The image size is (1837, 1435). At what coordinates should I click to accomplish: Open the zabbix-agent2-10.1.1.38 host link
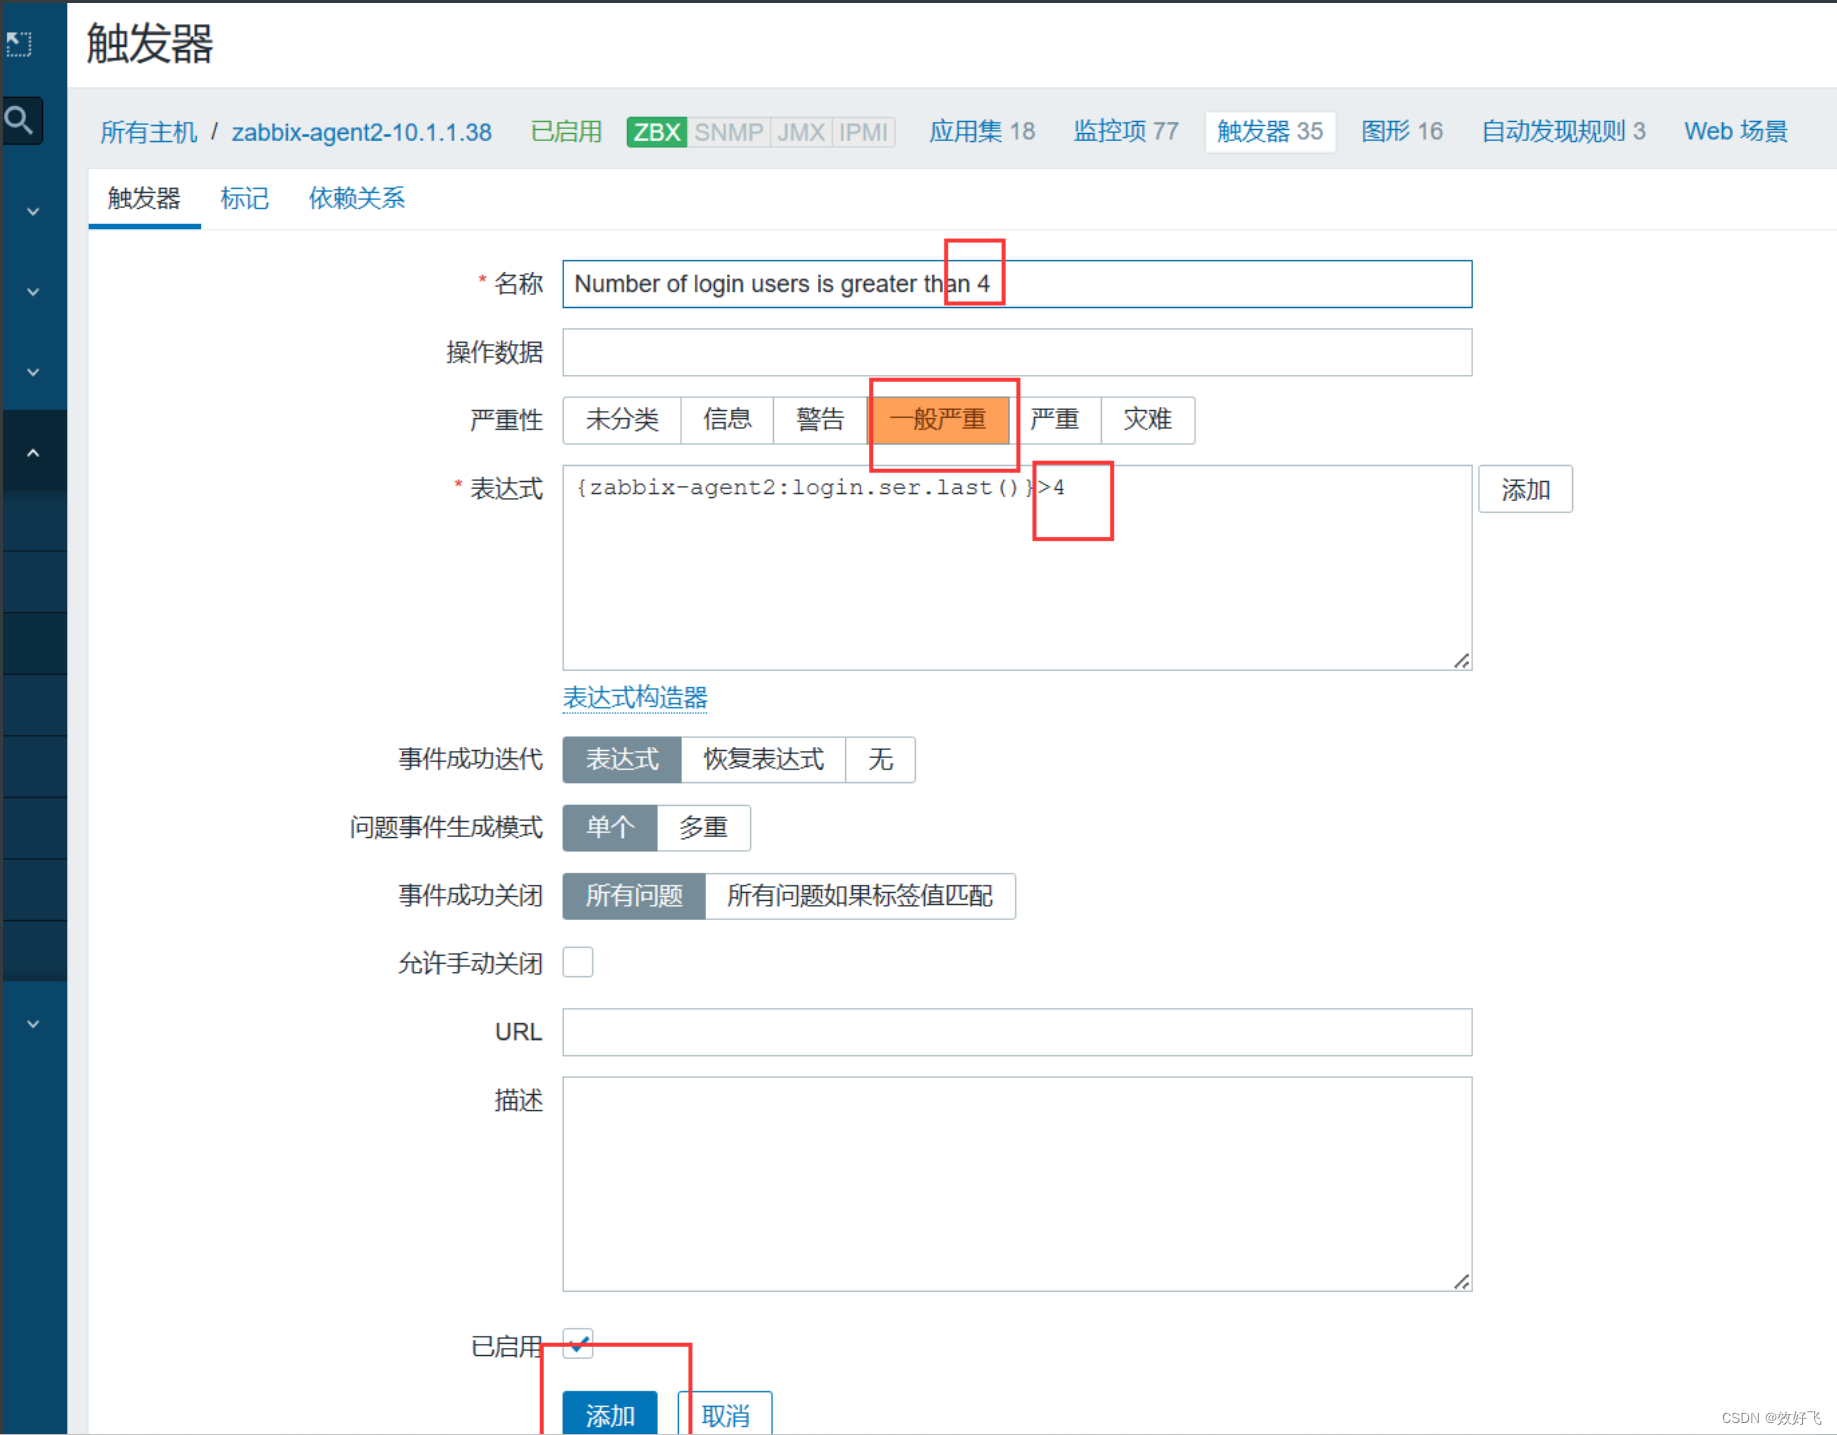pos(362,132)
